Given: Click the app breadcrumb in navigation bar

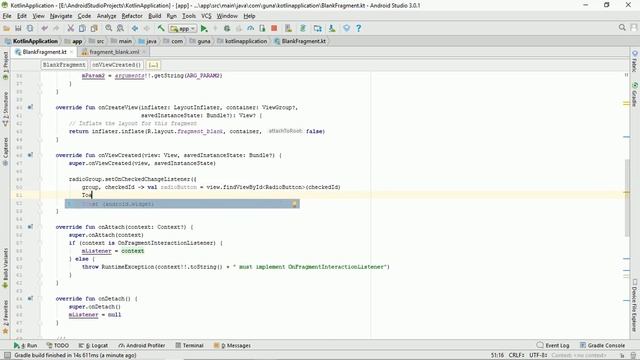Looking at the screenshot, I should tap(73, 41).
